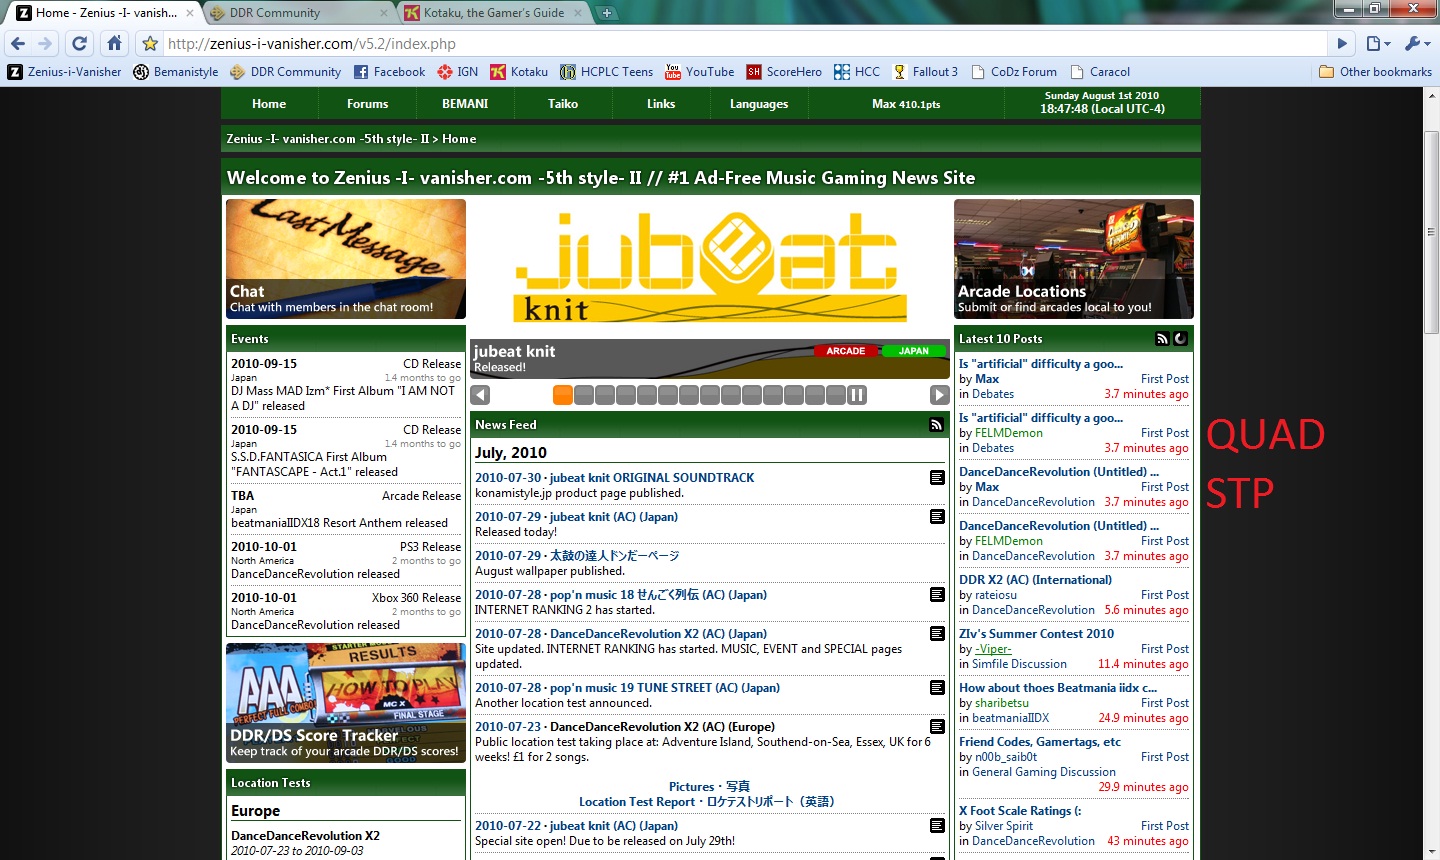Open the Max 410.1pts user menu
Screen dimensions: 1440x860
tap(906, 104)
